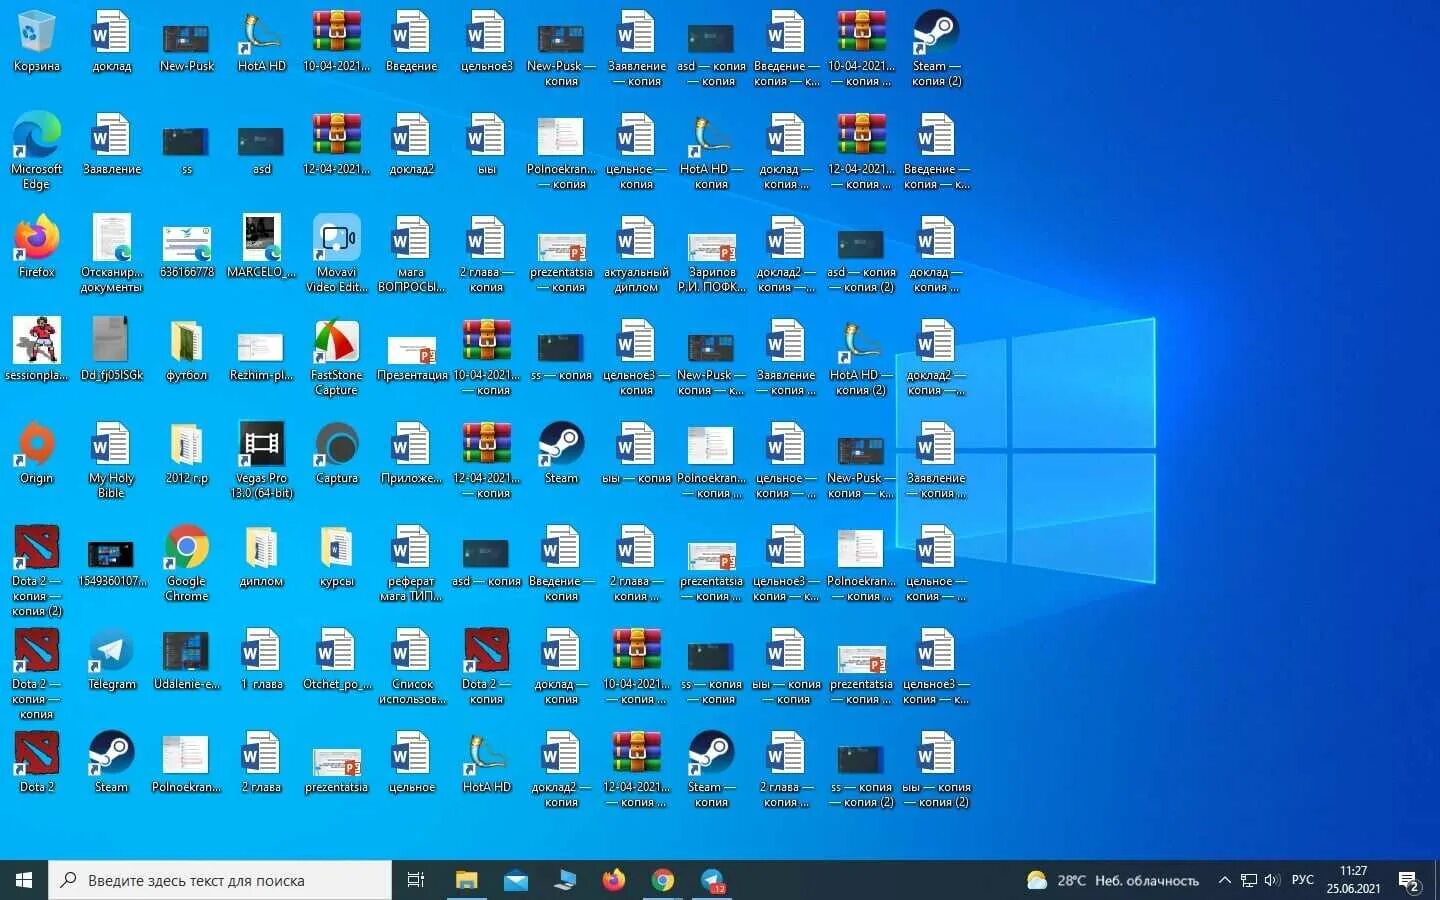Viewport: 1440px width, 900px height.
Task: Open Task View from the taskbar
Action: pyautogui.click(x=416, y=880)
